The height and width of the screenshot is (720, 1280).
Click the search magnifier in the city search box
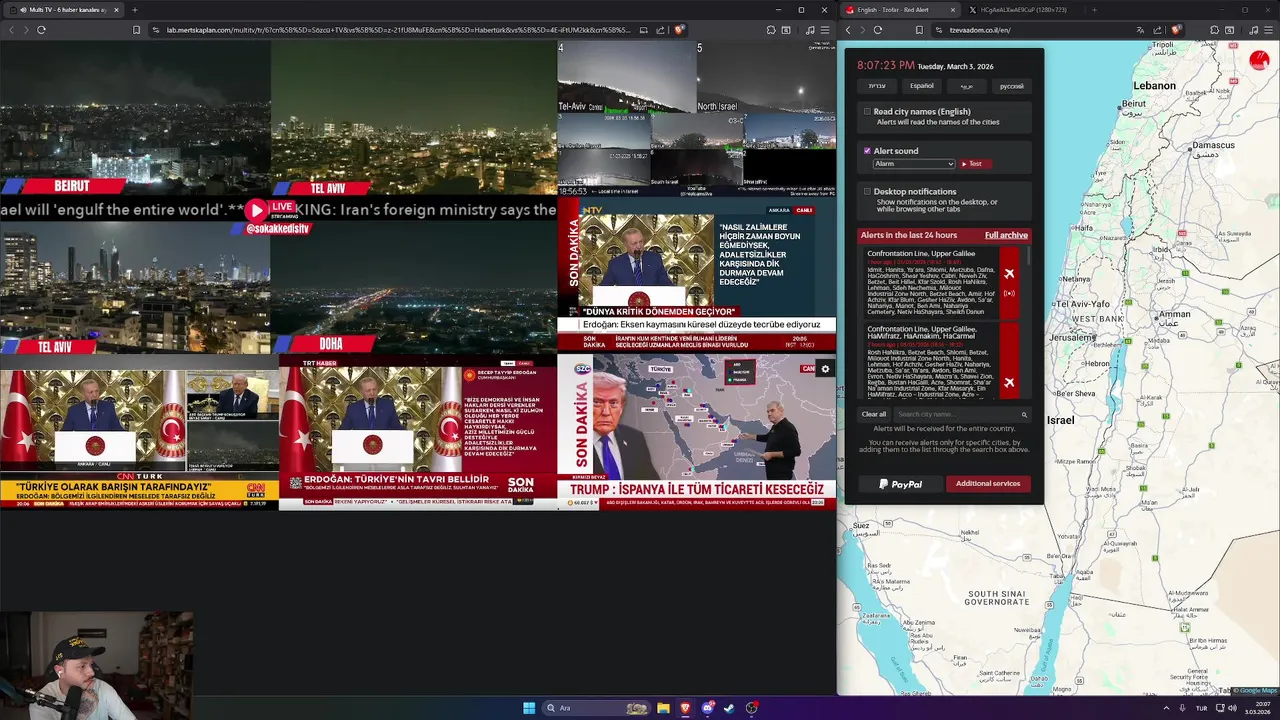[x=1024, y=414]
